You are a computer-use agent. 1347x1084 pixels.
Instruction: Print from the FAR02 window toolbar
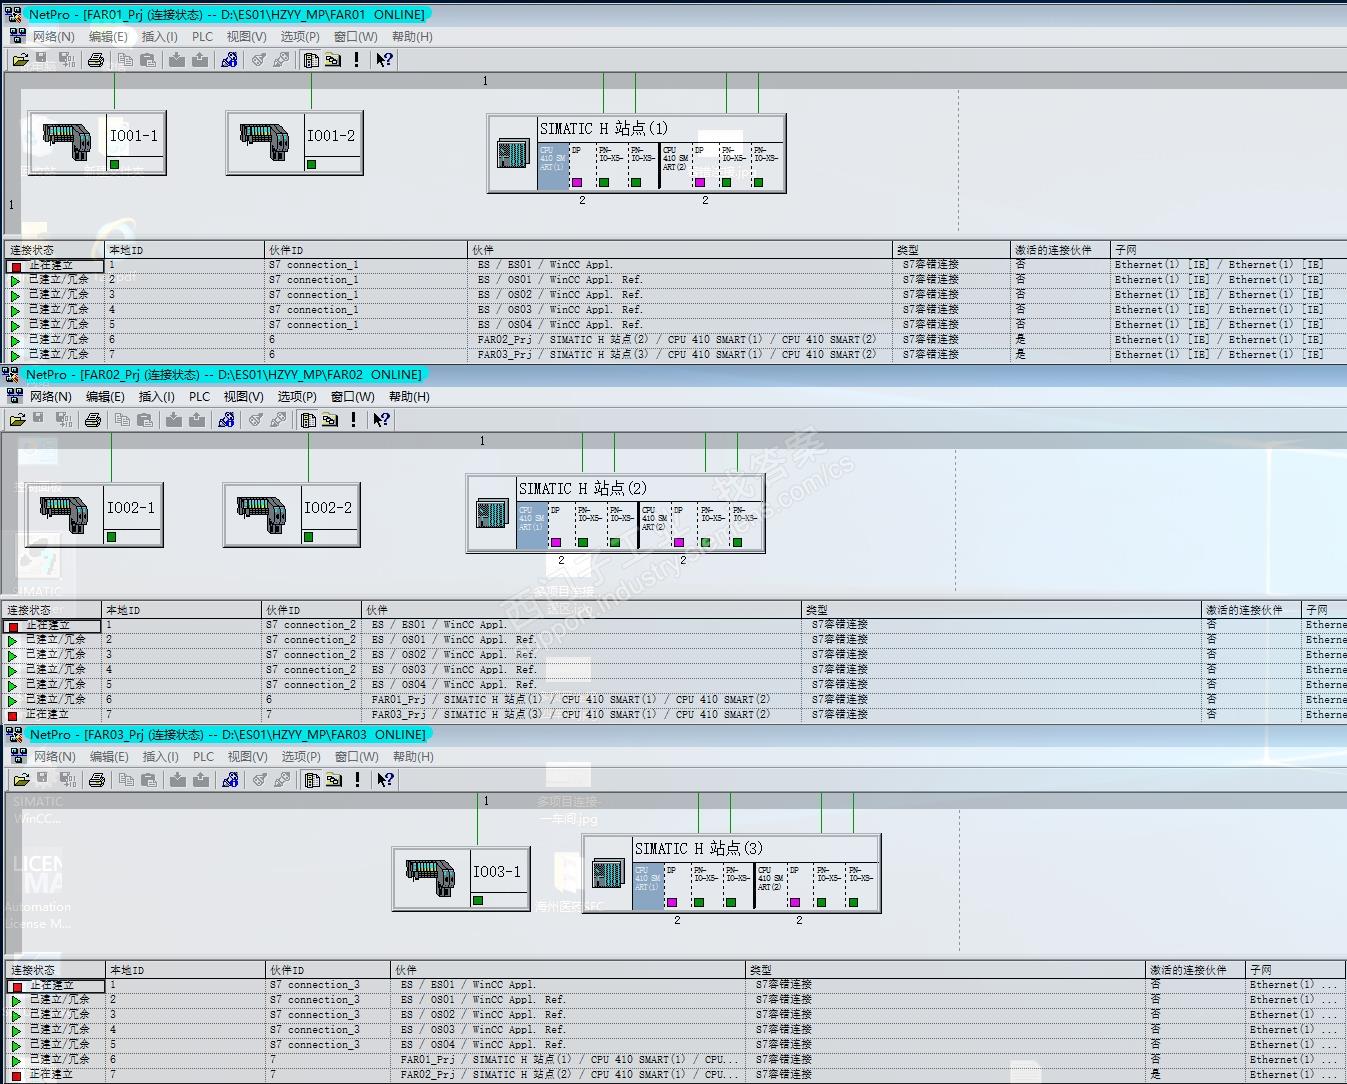coord(93,420)
